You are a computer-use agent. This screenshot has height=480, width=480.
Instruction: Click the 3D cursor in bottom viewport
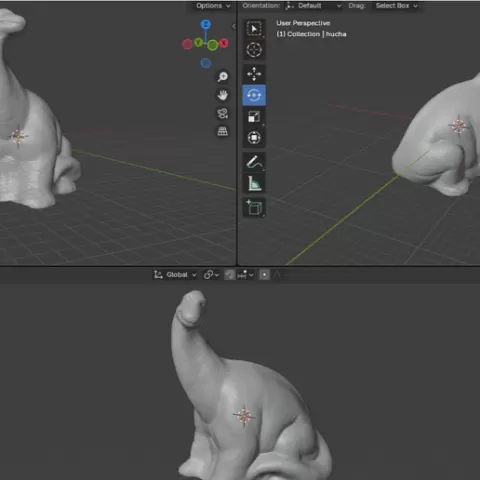pyautogui.click(x=244, y=416)
